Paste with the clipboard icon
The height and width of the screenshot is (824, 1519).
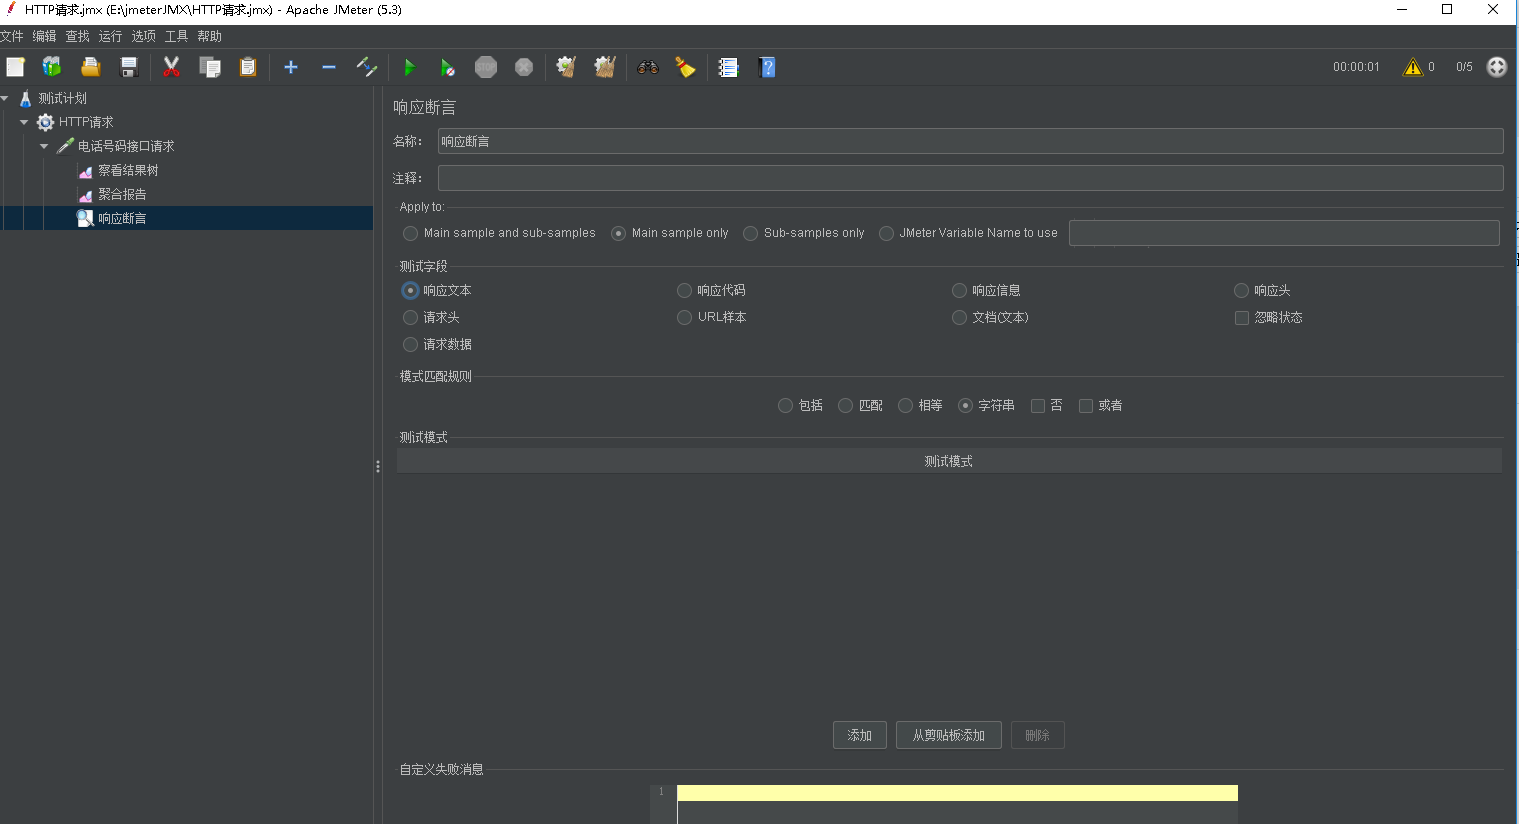click(248, 67)
